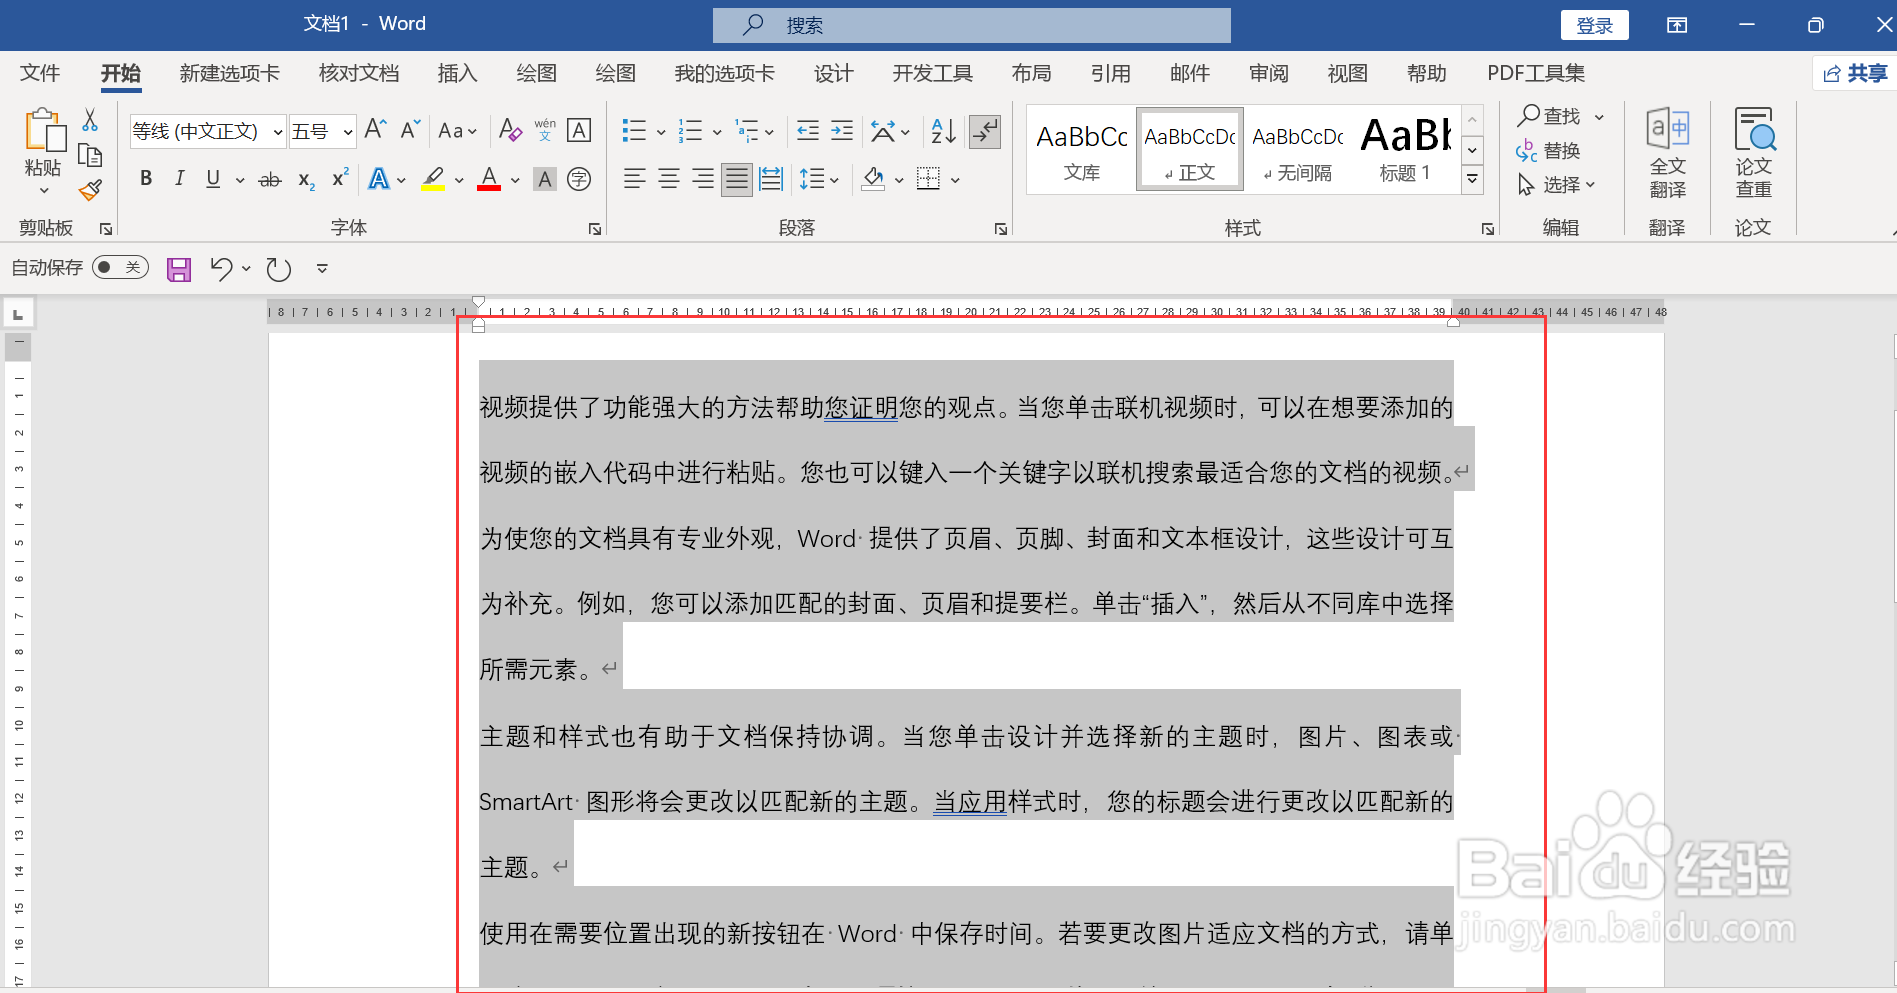The width and height of the screenshot is (1897, 993).
Task: Toggle show paragraph marks button
Action: point(985,130)
